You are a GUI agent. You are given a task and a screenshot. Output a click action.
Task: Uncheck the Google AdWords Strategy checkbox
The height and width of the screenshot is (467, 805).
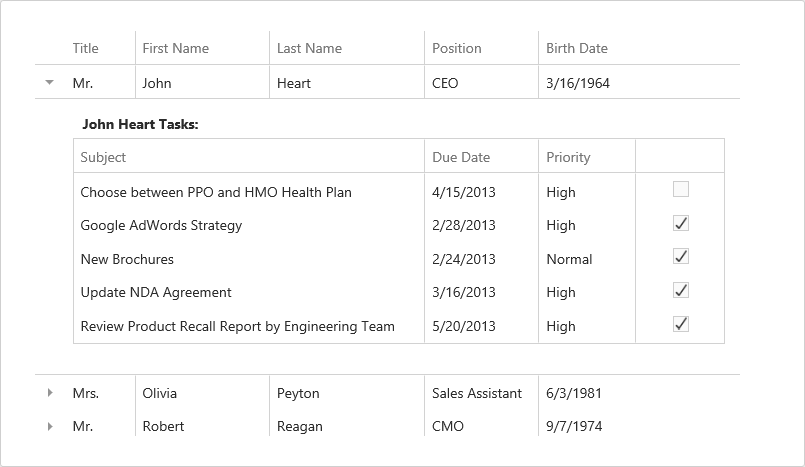pyautogui.click(x=681, y=223)
